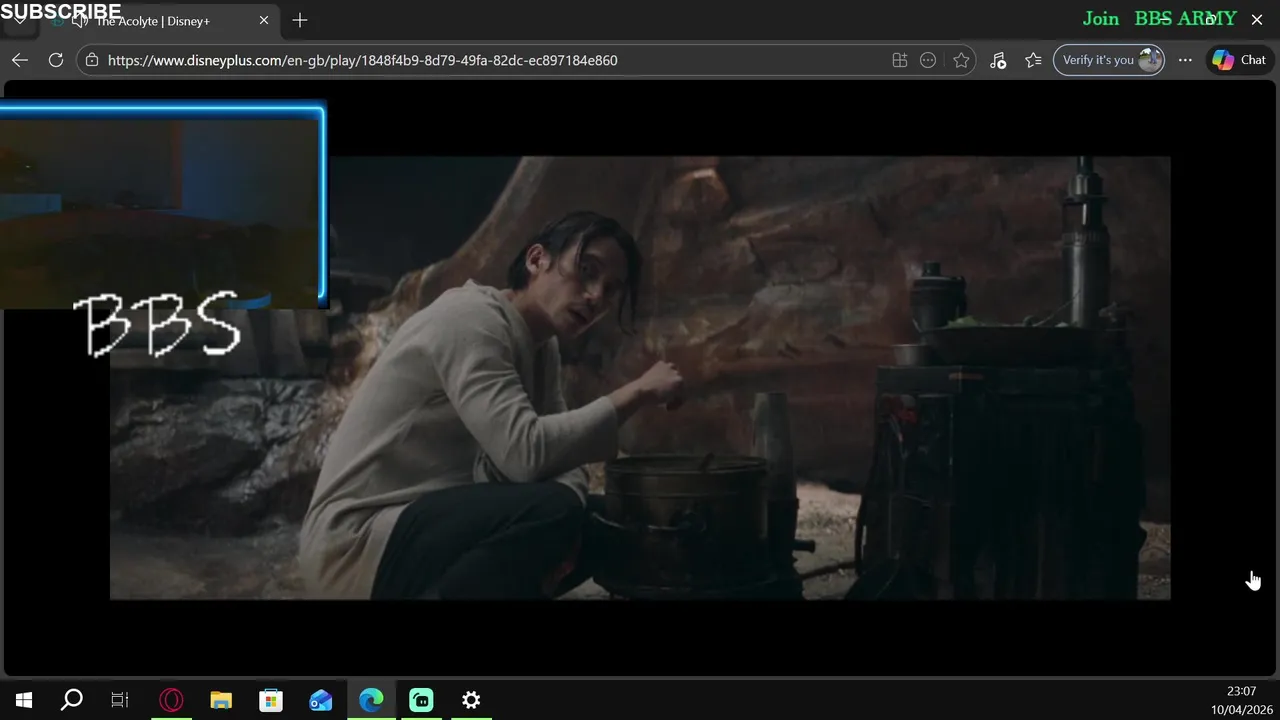Open the circled three-dots address bar icon
This screenshot has height=720, width=1280.
pos(928,60)
